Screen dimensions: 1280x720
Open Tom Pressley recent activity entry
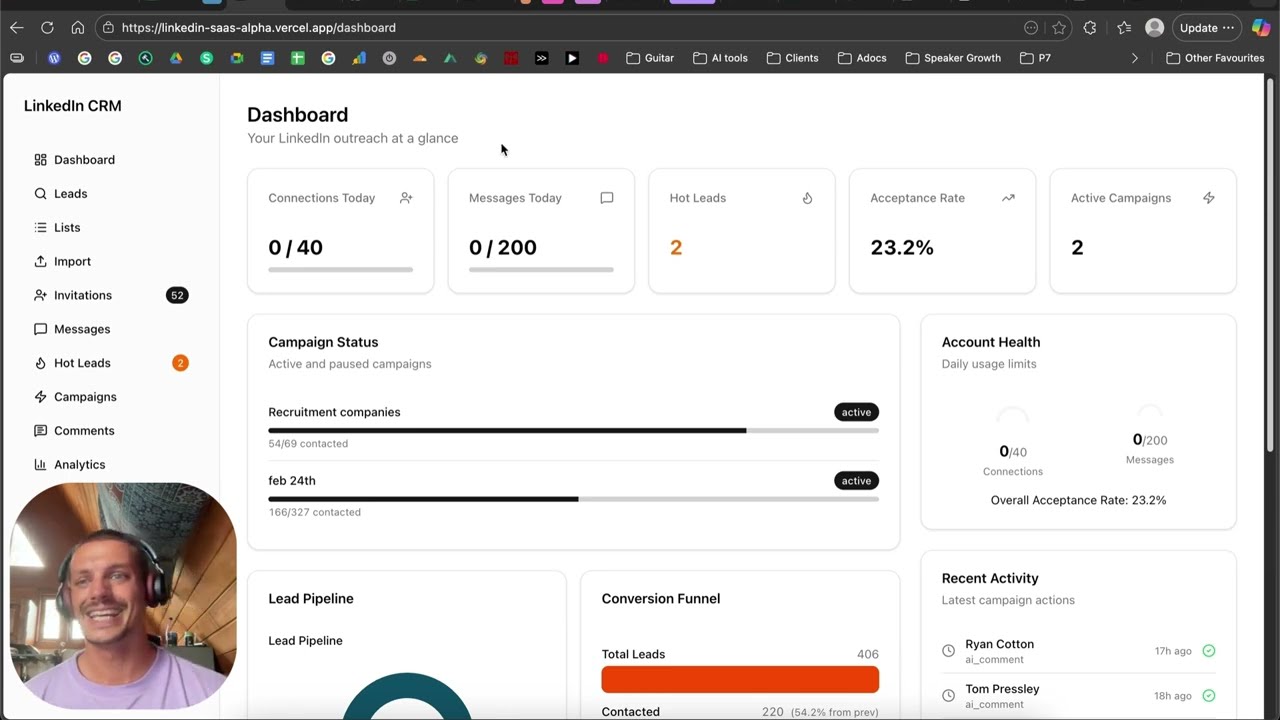[1078, 695]
